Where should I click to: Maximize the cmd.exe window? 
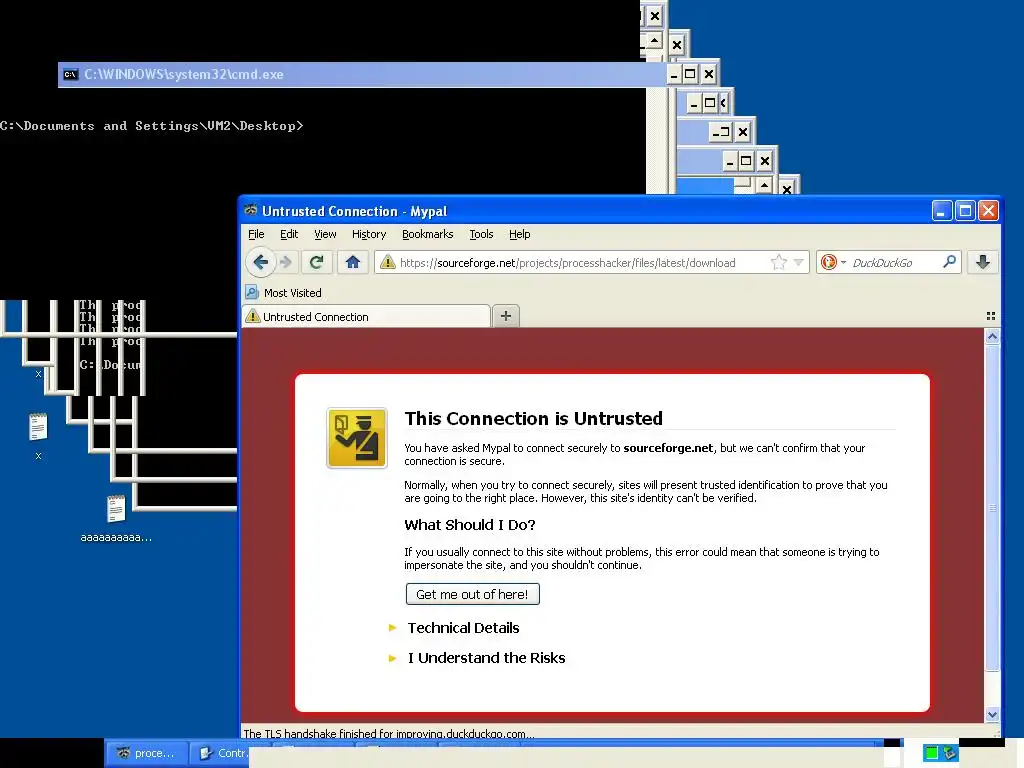pos(690,74)
